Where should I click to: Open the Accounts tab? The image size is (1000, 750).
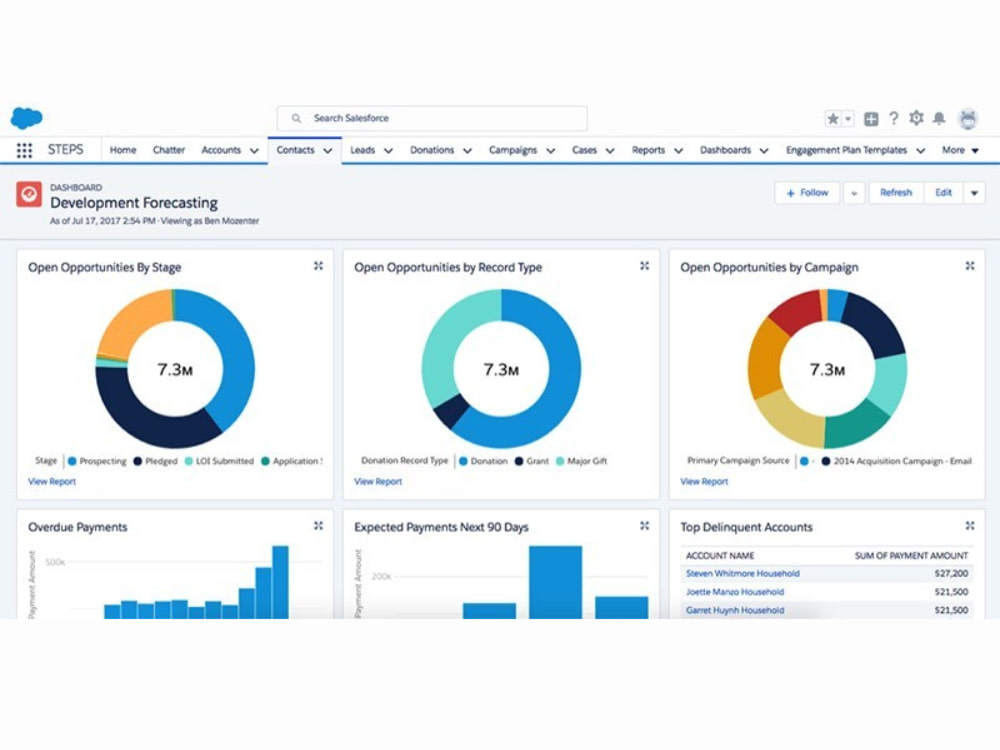[x=221, y=150]
